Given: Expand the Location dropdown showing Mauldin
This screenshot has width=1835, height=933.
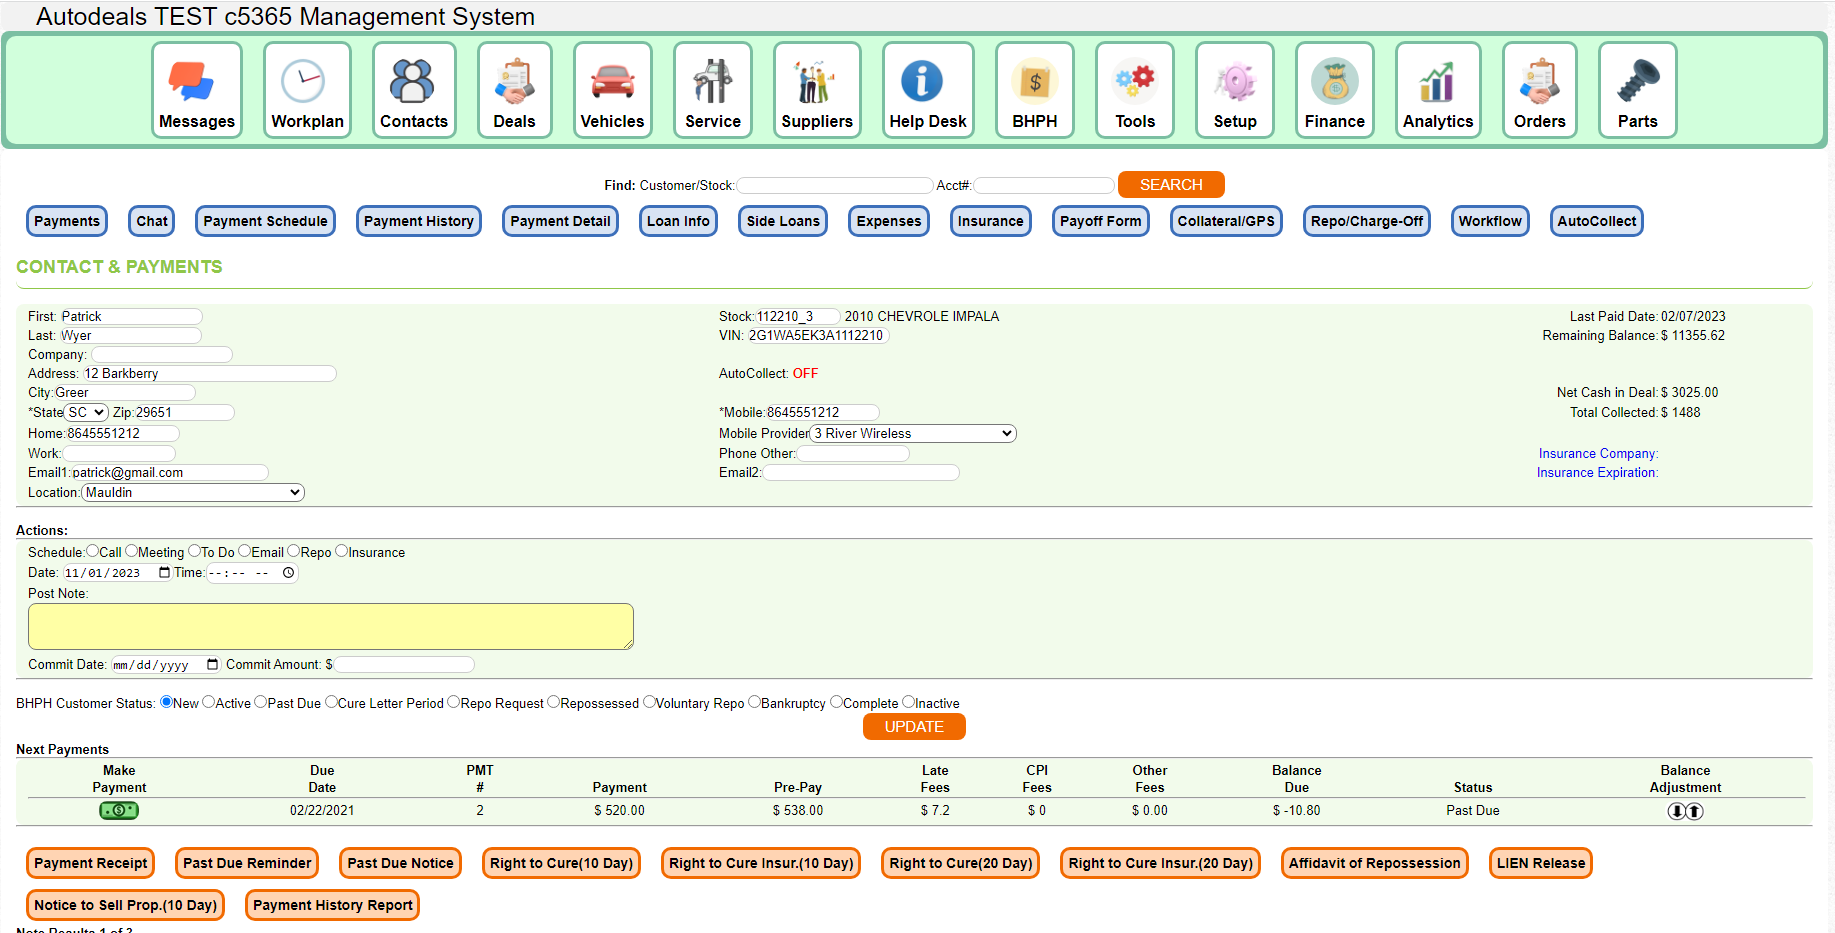Looking at the screenshot, I should pos(192,492).
